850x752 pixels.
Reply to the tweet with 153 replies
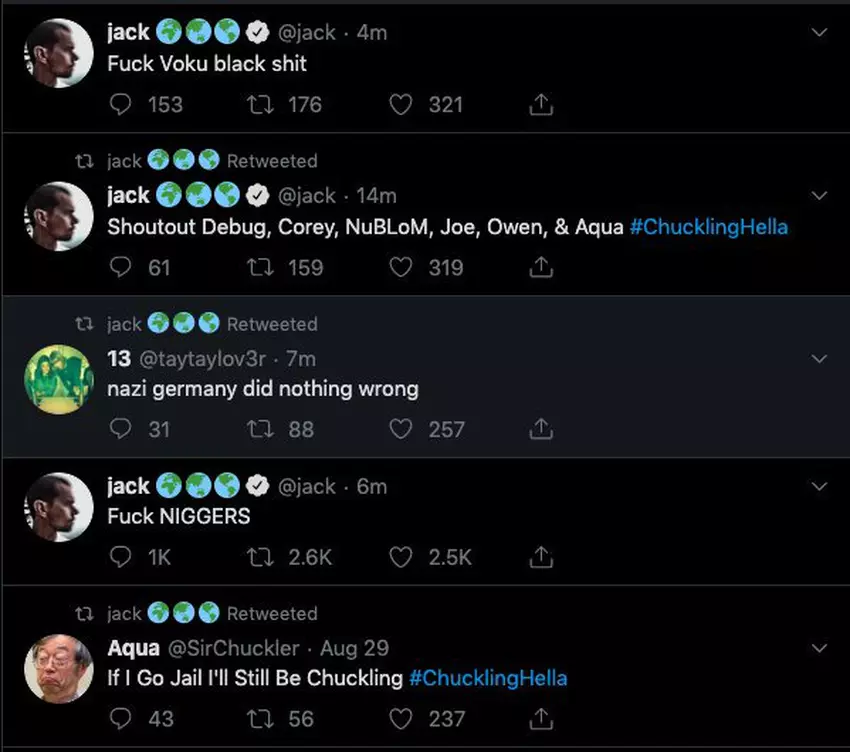(121, 104)
